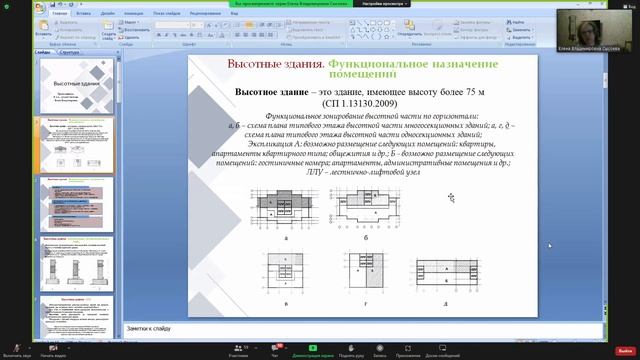Screen dimensions: 640x360
Task: Switch to Структура pane tab
Action: pyautogui.click(x=69, y=52)
